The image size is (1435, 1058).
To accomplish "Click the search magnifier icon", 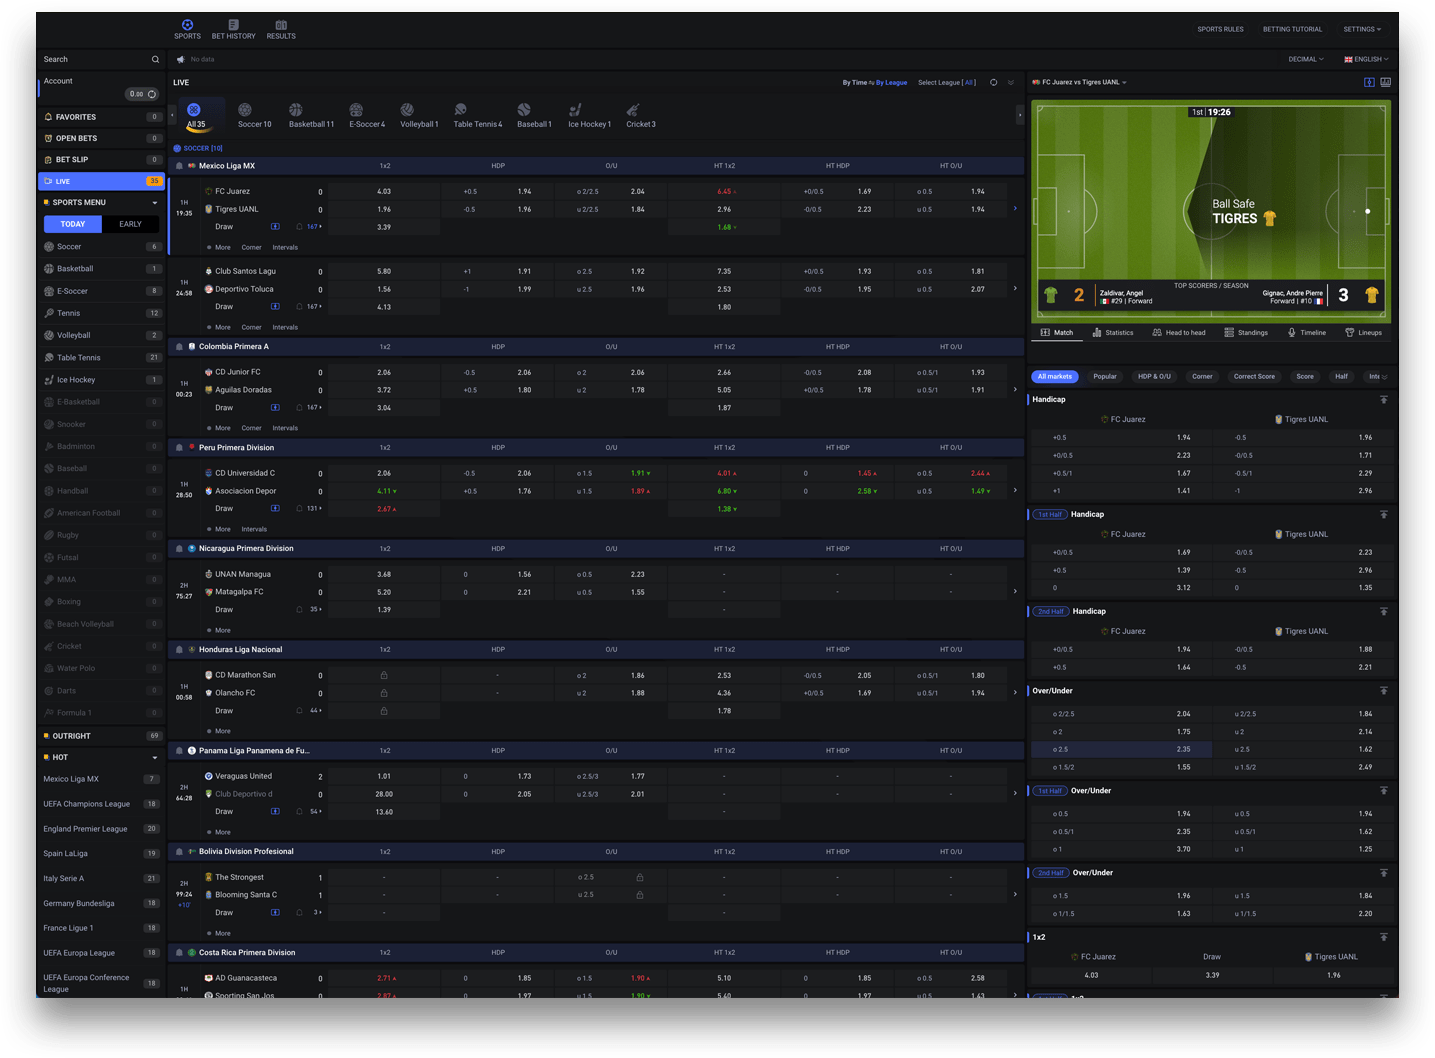I will pyautogui.click(x=155, y=59).
